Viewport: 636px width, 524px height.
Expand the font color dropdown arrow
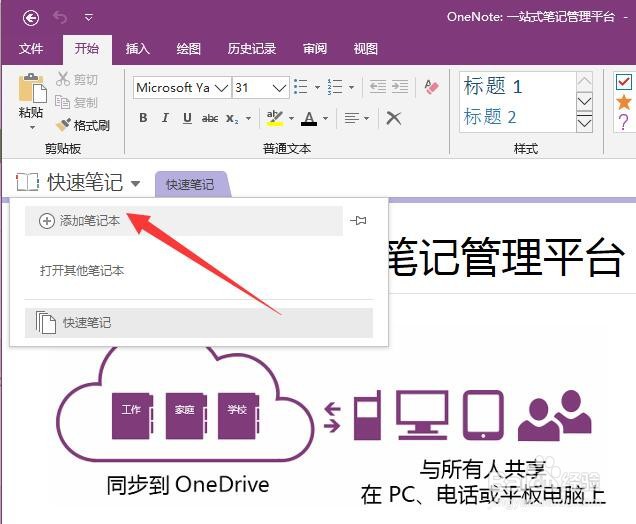pyautogui.click(x=325, y=118)
